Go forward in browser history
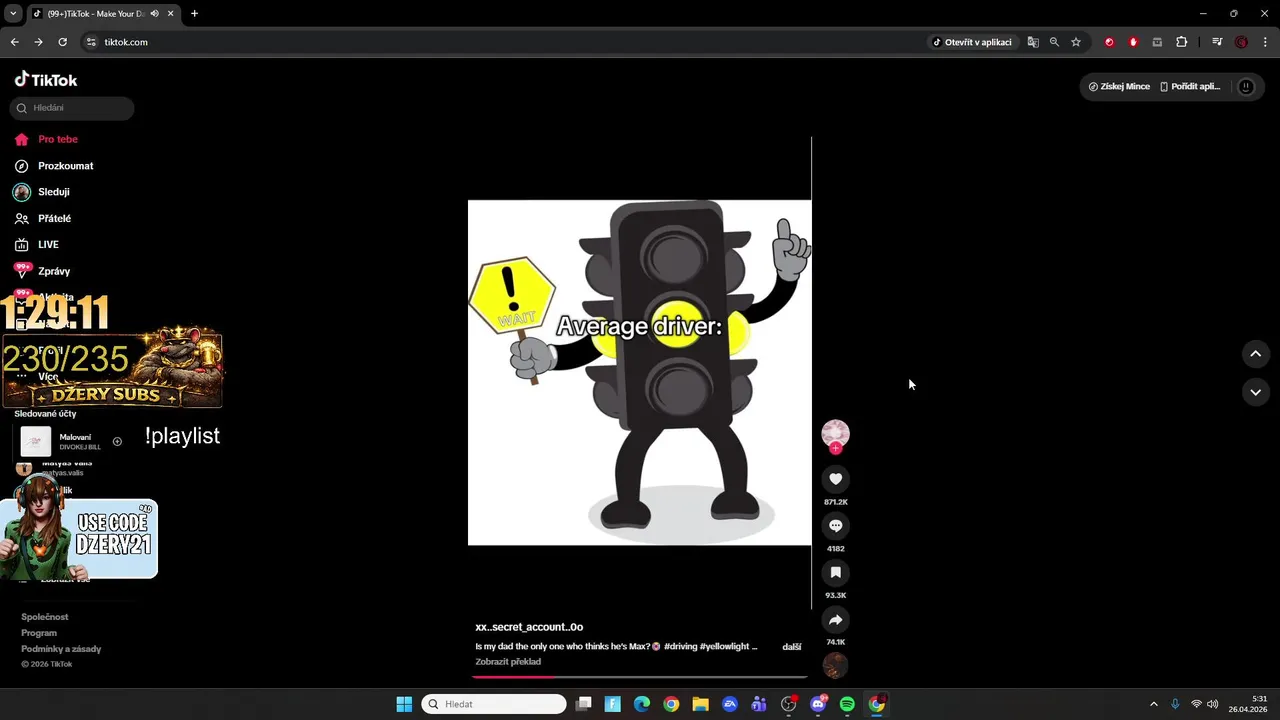This screenshot has height=720, width=1280. [x=38, y=42]
